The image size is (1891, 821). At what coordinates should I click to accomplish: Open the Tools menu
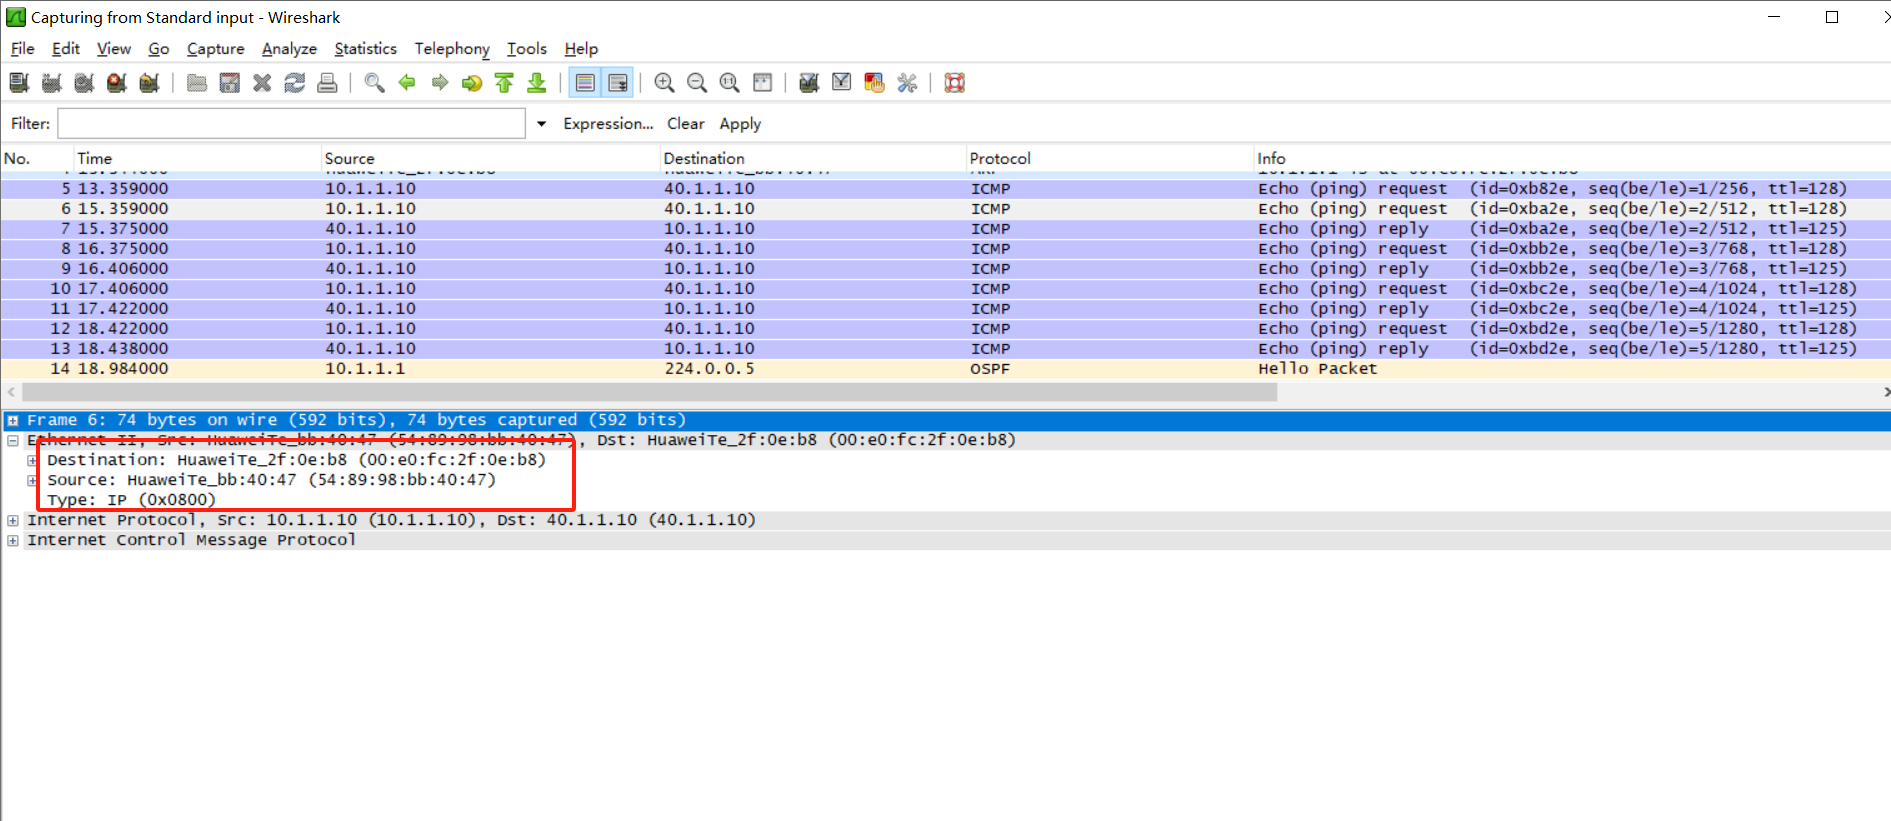(x=527, y=49)
